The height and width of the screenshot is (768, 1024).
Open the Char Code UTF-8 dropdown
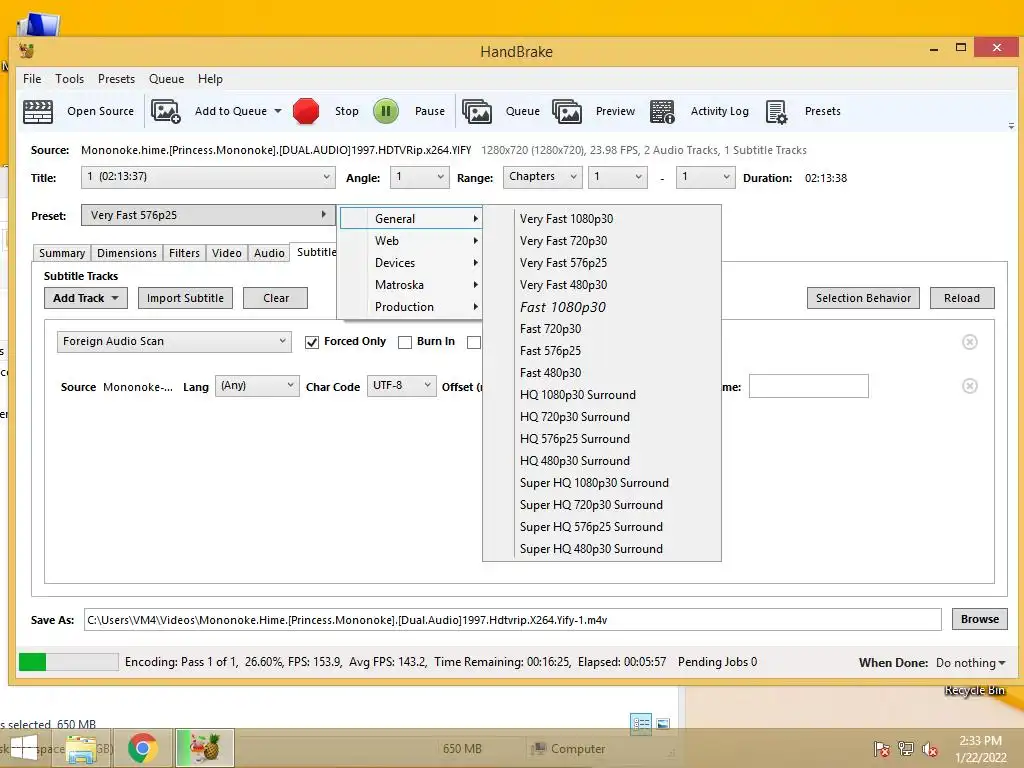coord(401,386)
